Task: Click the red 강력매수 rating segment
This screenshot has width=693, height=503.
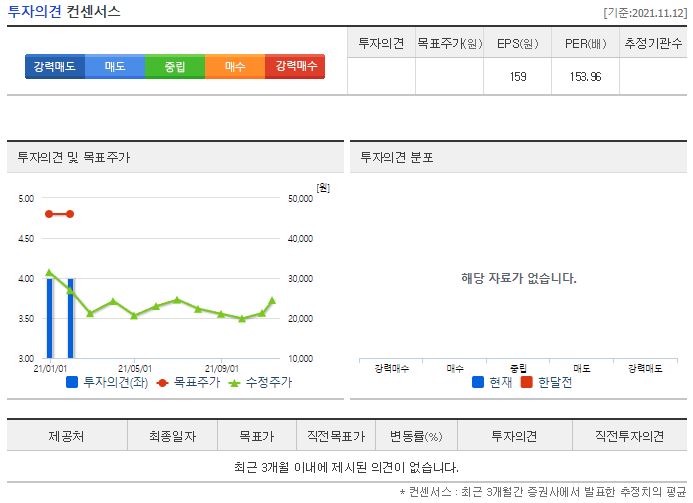Action: [x=295, y=66]
